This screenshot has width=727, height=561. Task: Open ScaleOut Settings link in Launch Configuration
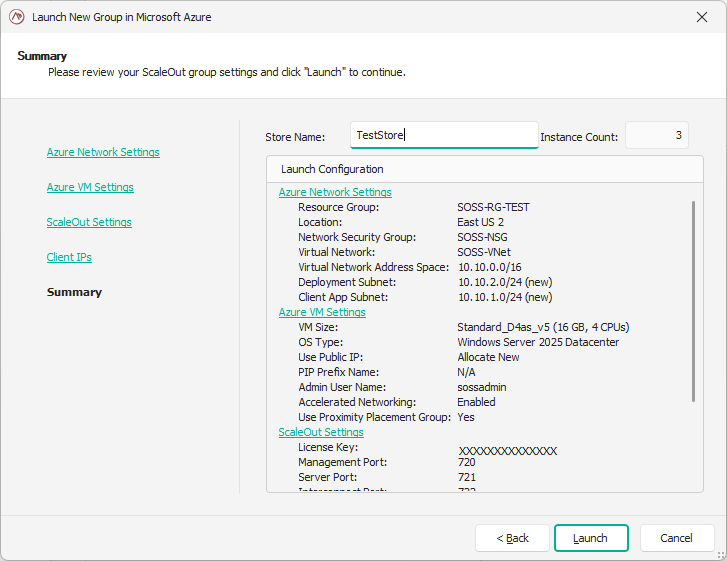(x=321, y=432)
